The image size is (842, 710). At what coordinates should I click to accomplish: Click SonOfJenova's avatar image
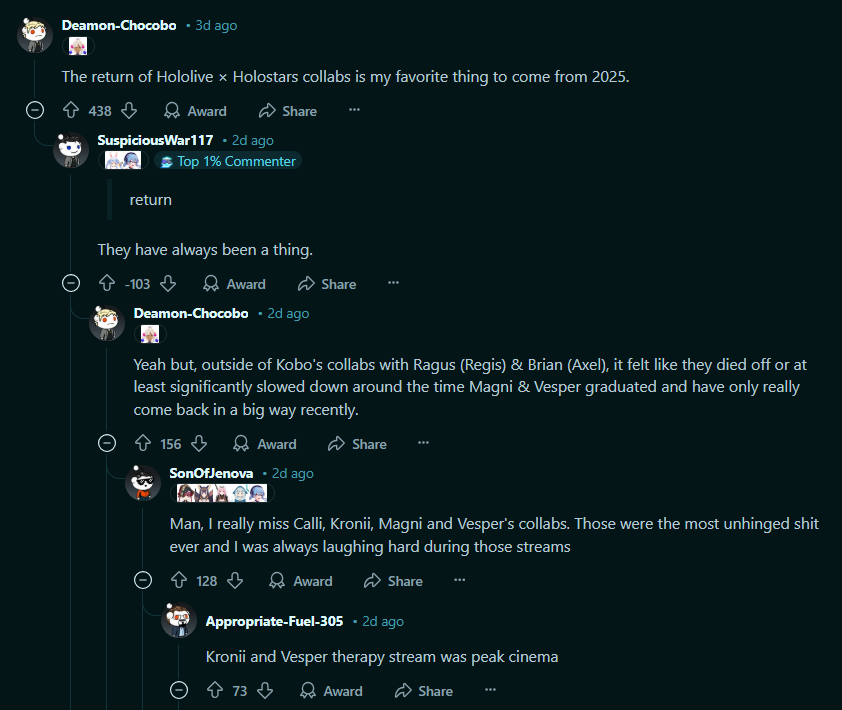pyautogui.click(x=143, y=483)
